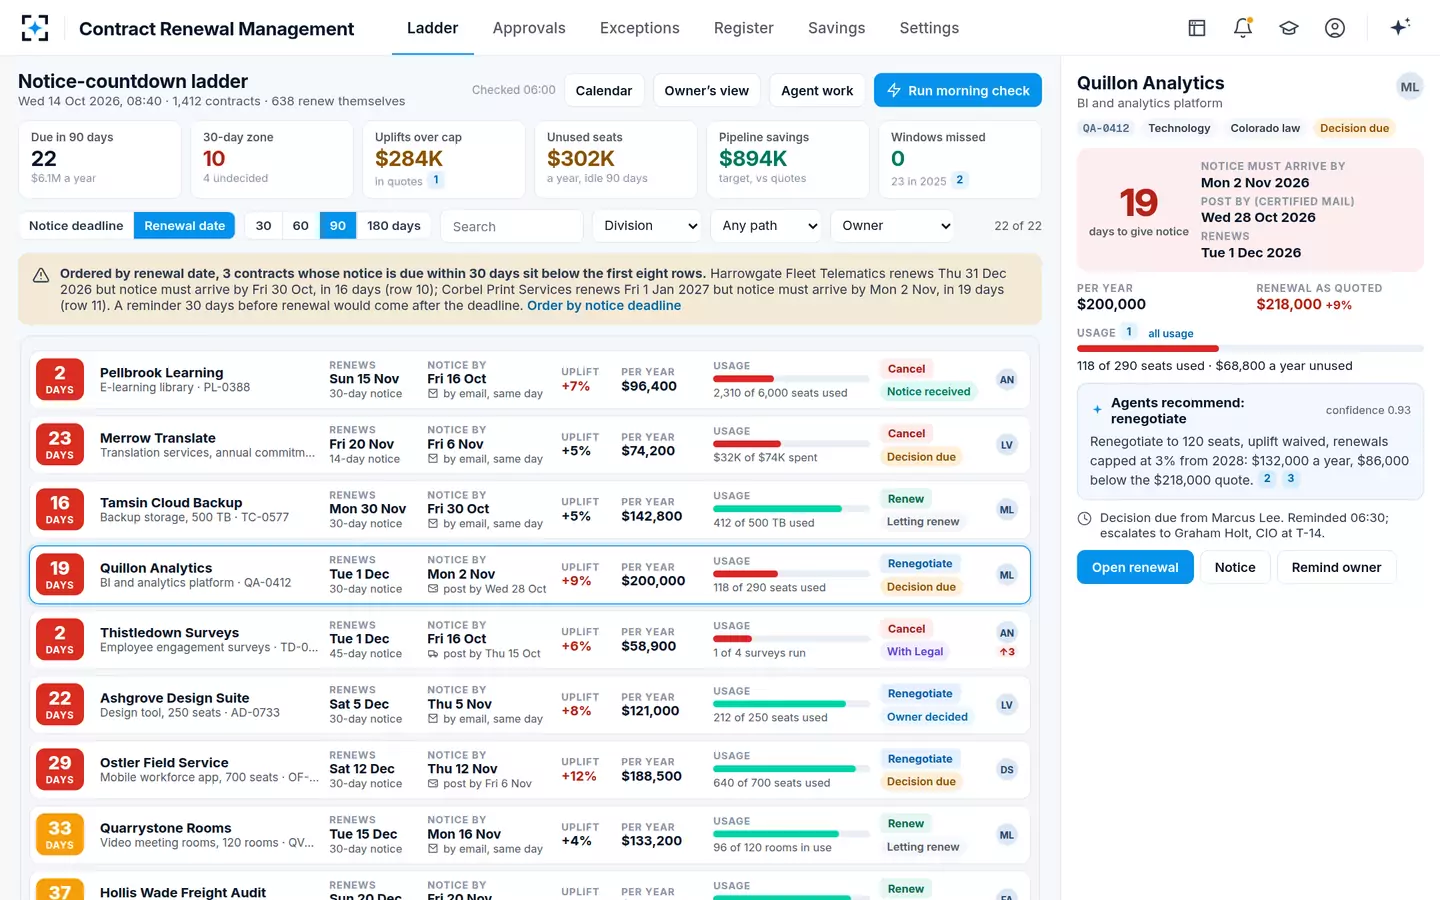This screenshot has height=900, width=1440.
Task: Click the clock icon beside Decision due from Marcus Lee
Action: point(1084,518)
